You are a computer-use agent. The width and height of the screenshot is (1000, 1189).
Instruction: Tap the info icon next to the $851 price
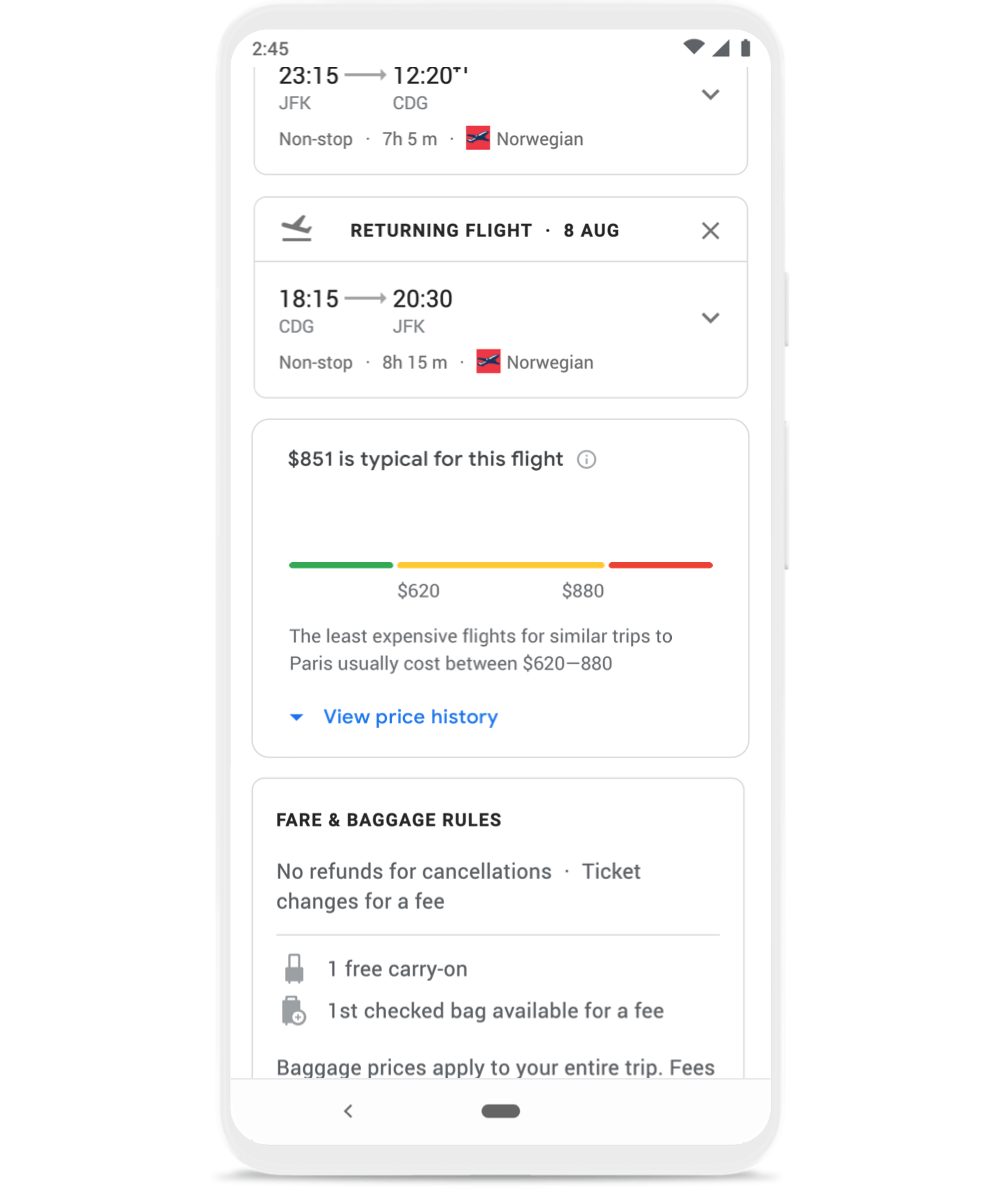tap(587, 459)
